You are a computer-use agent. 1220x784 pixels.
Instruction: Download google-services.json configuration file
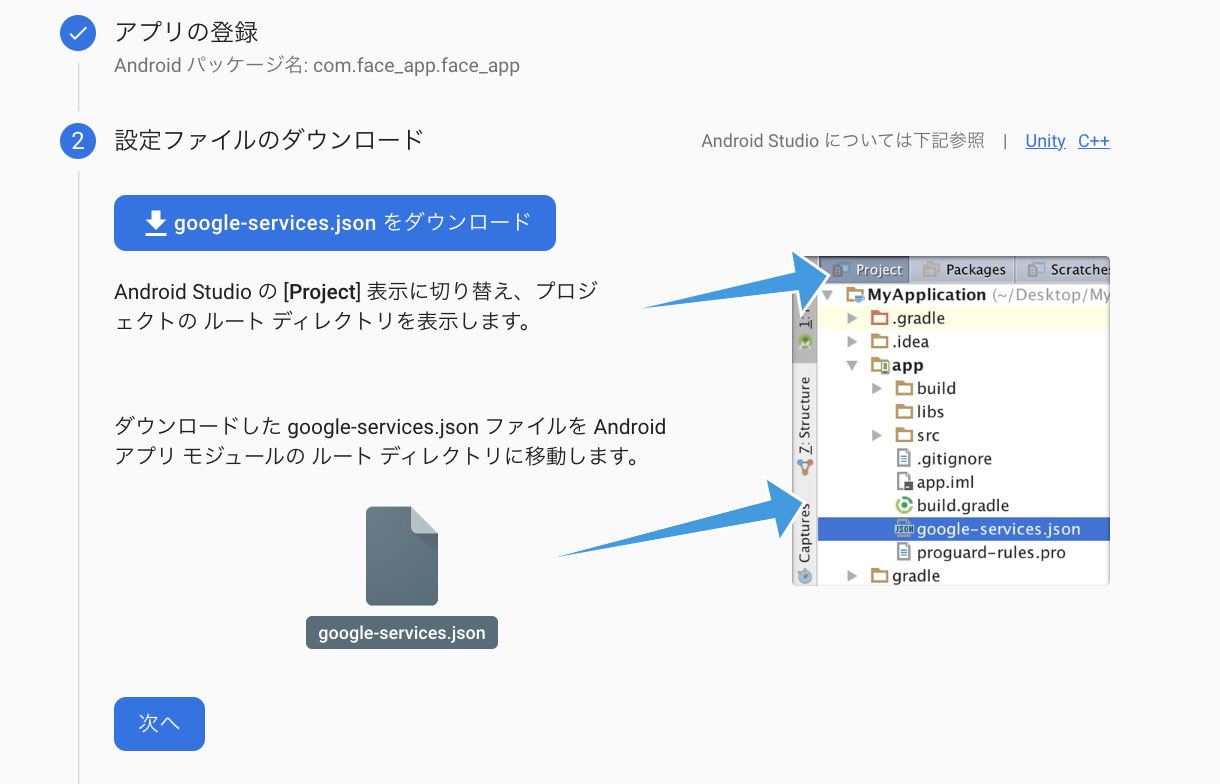(x=334, y=222)
